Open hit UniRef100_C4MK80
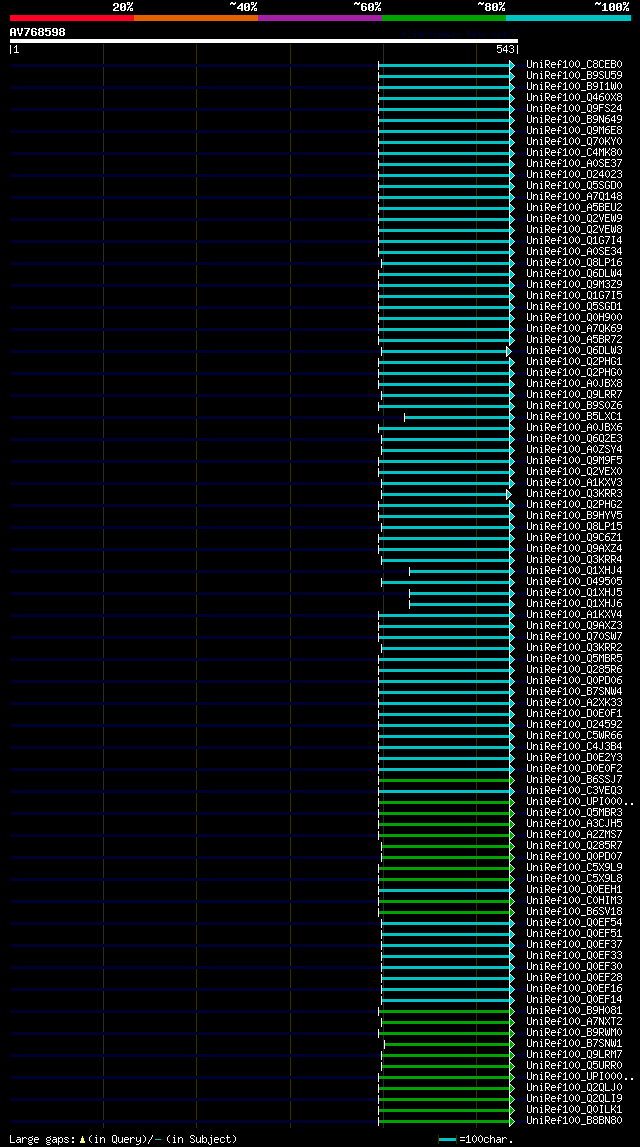Screen dimensions: 640x1147 coord(574,152)
